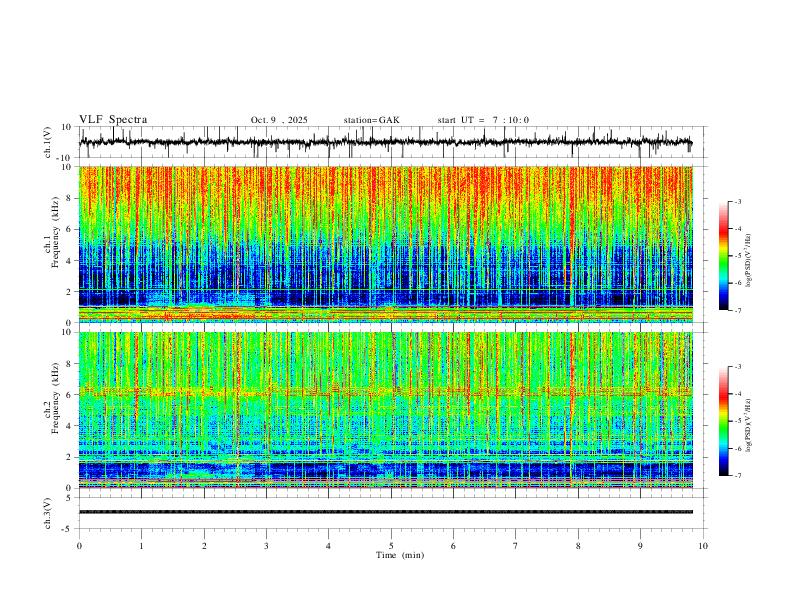Click the 'ch.3(V)' axis label
Image resolution: width=792 pixels, height=612 pixels.
[x=48, y=514]
